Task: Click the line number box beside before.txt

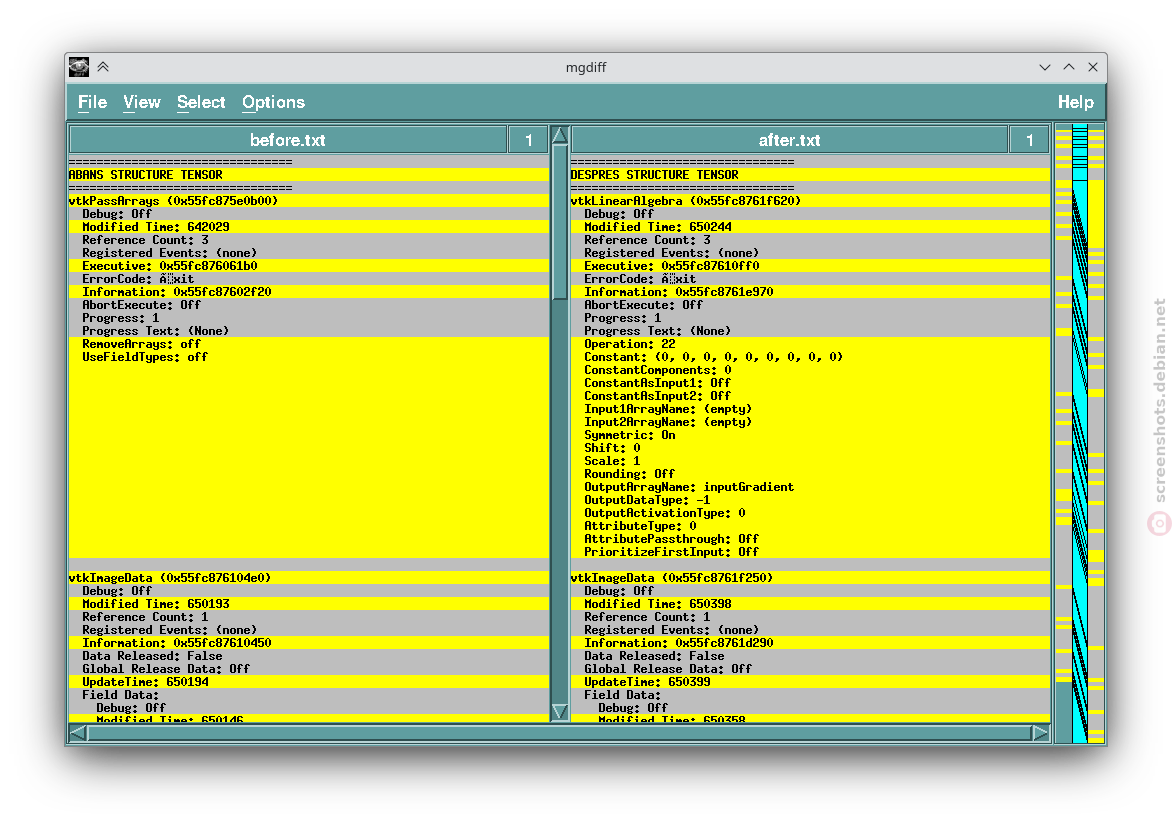Action: pos(528,140)
